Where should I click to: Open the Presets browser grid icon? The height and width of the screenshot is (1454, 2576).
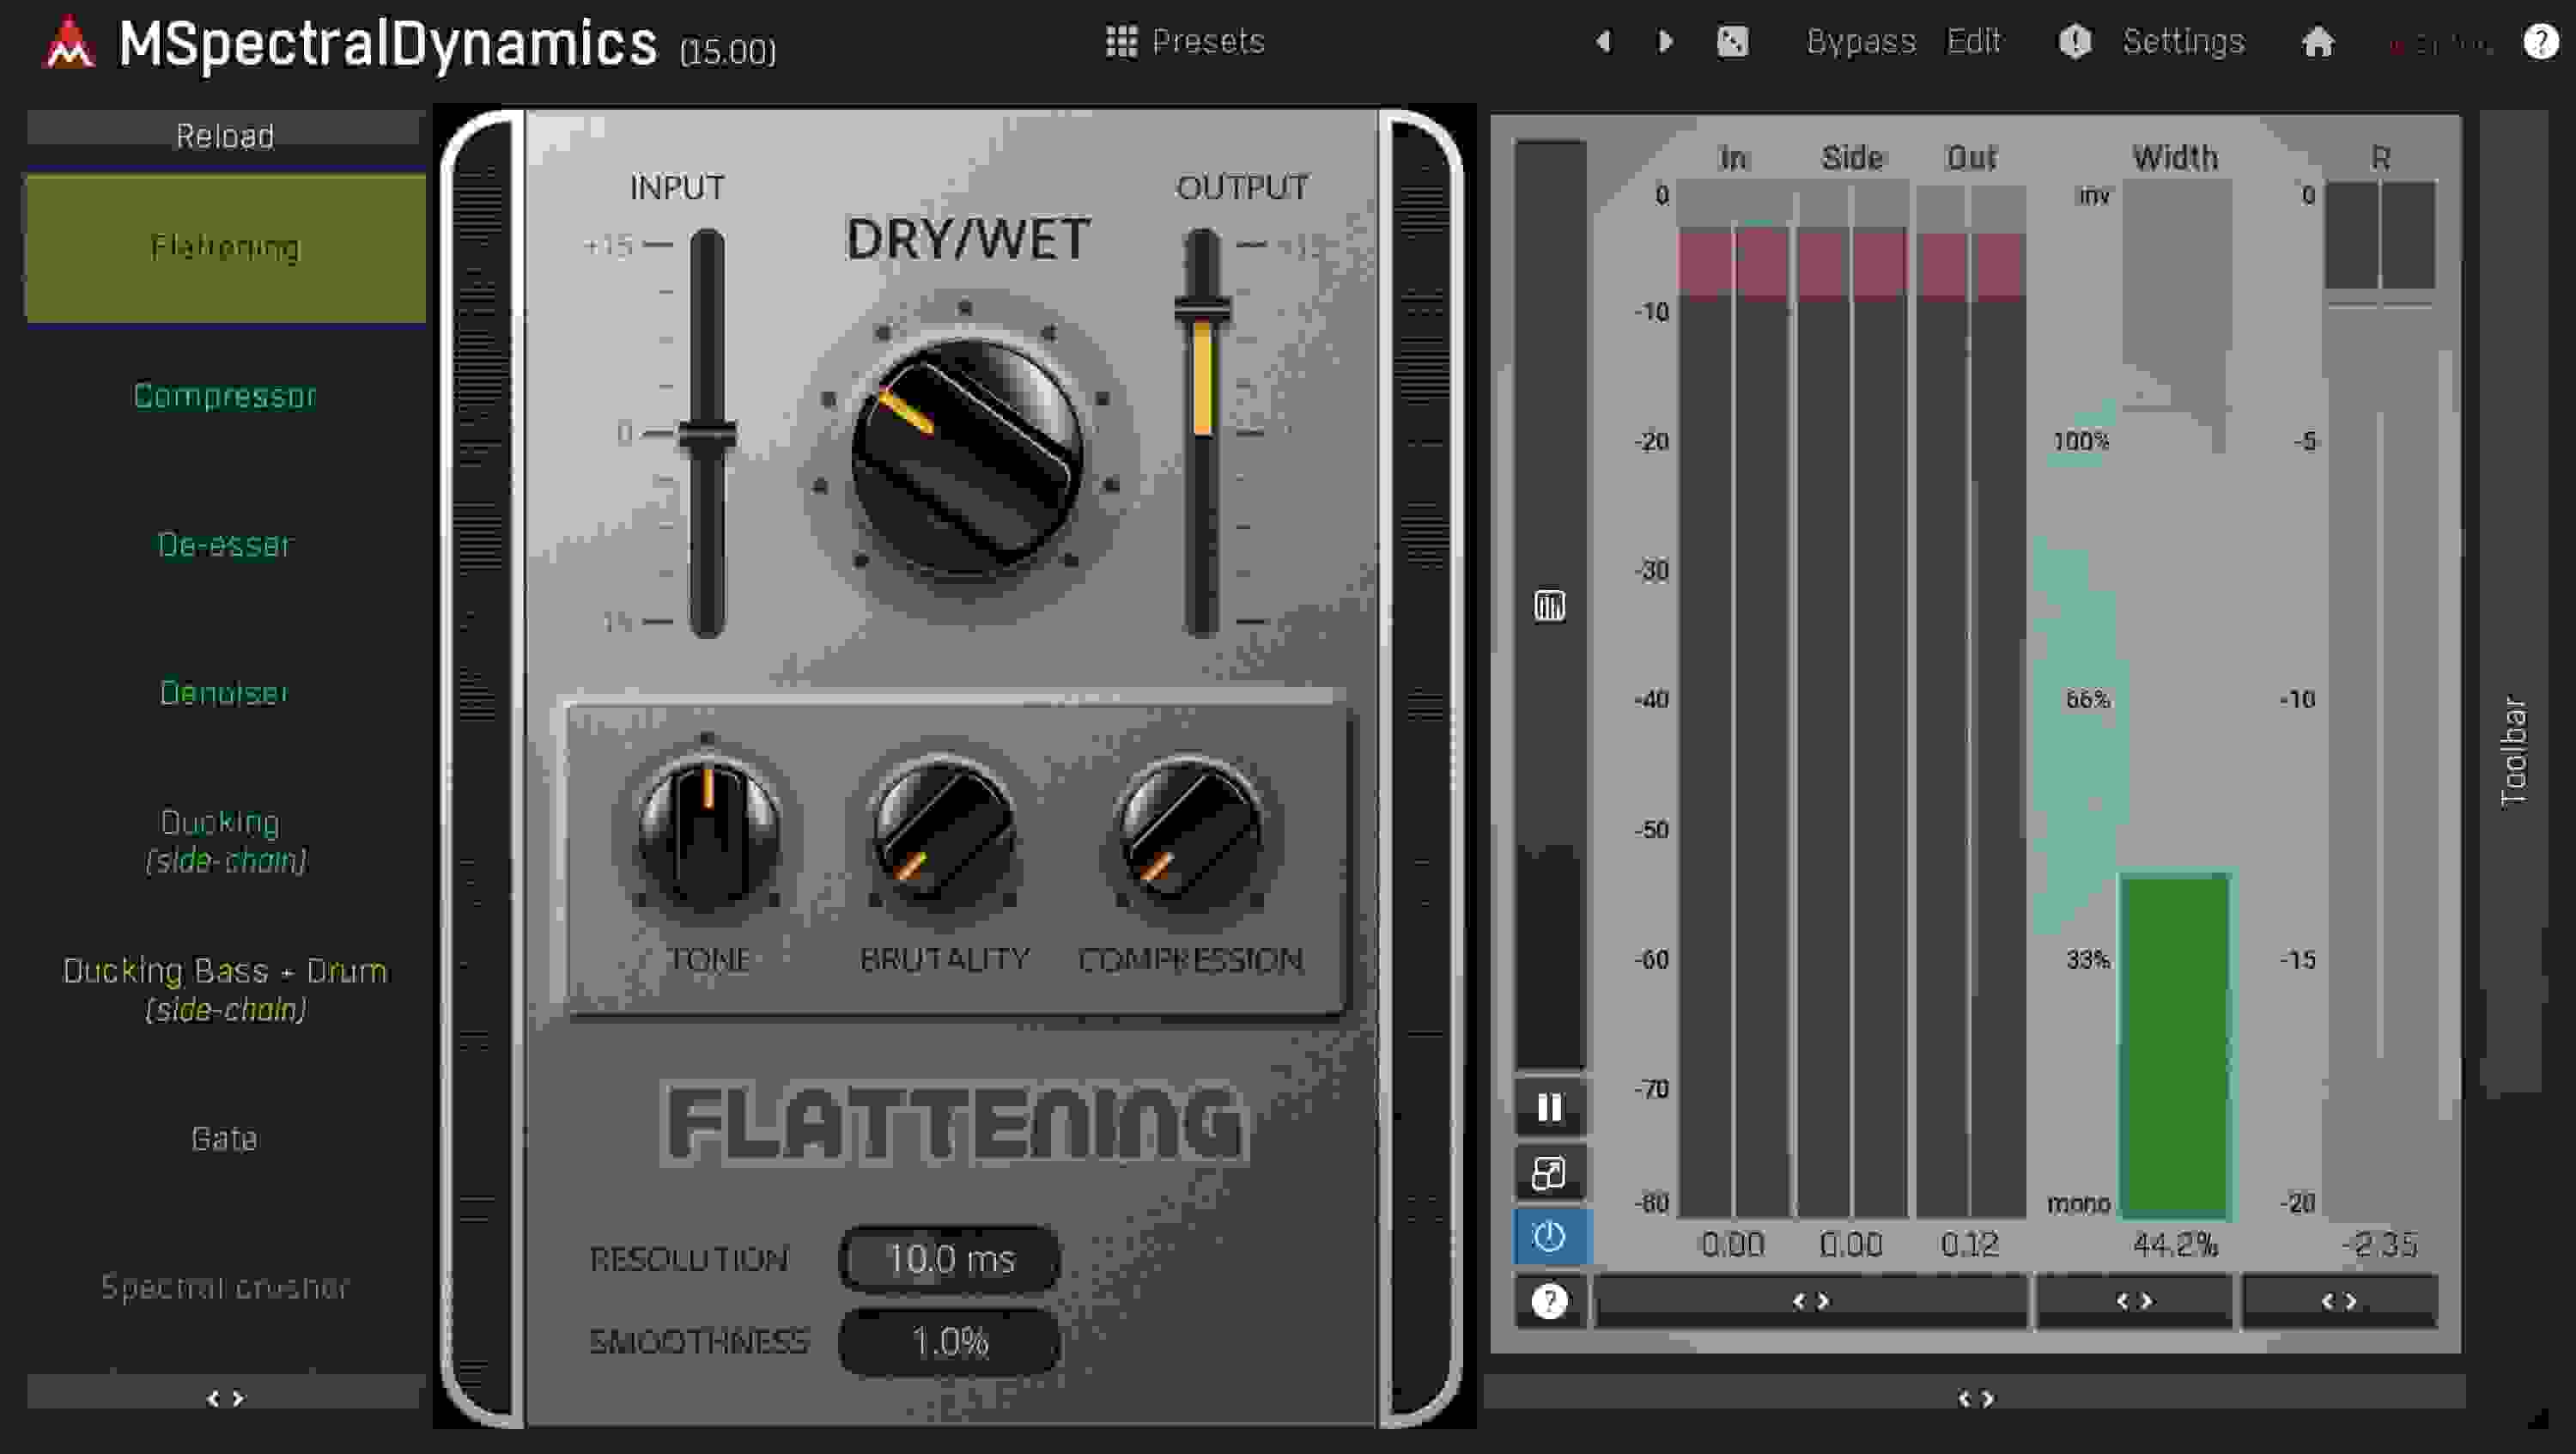pyautogui.click(x=1124, y=42)
